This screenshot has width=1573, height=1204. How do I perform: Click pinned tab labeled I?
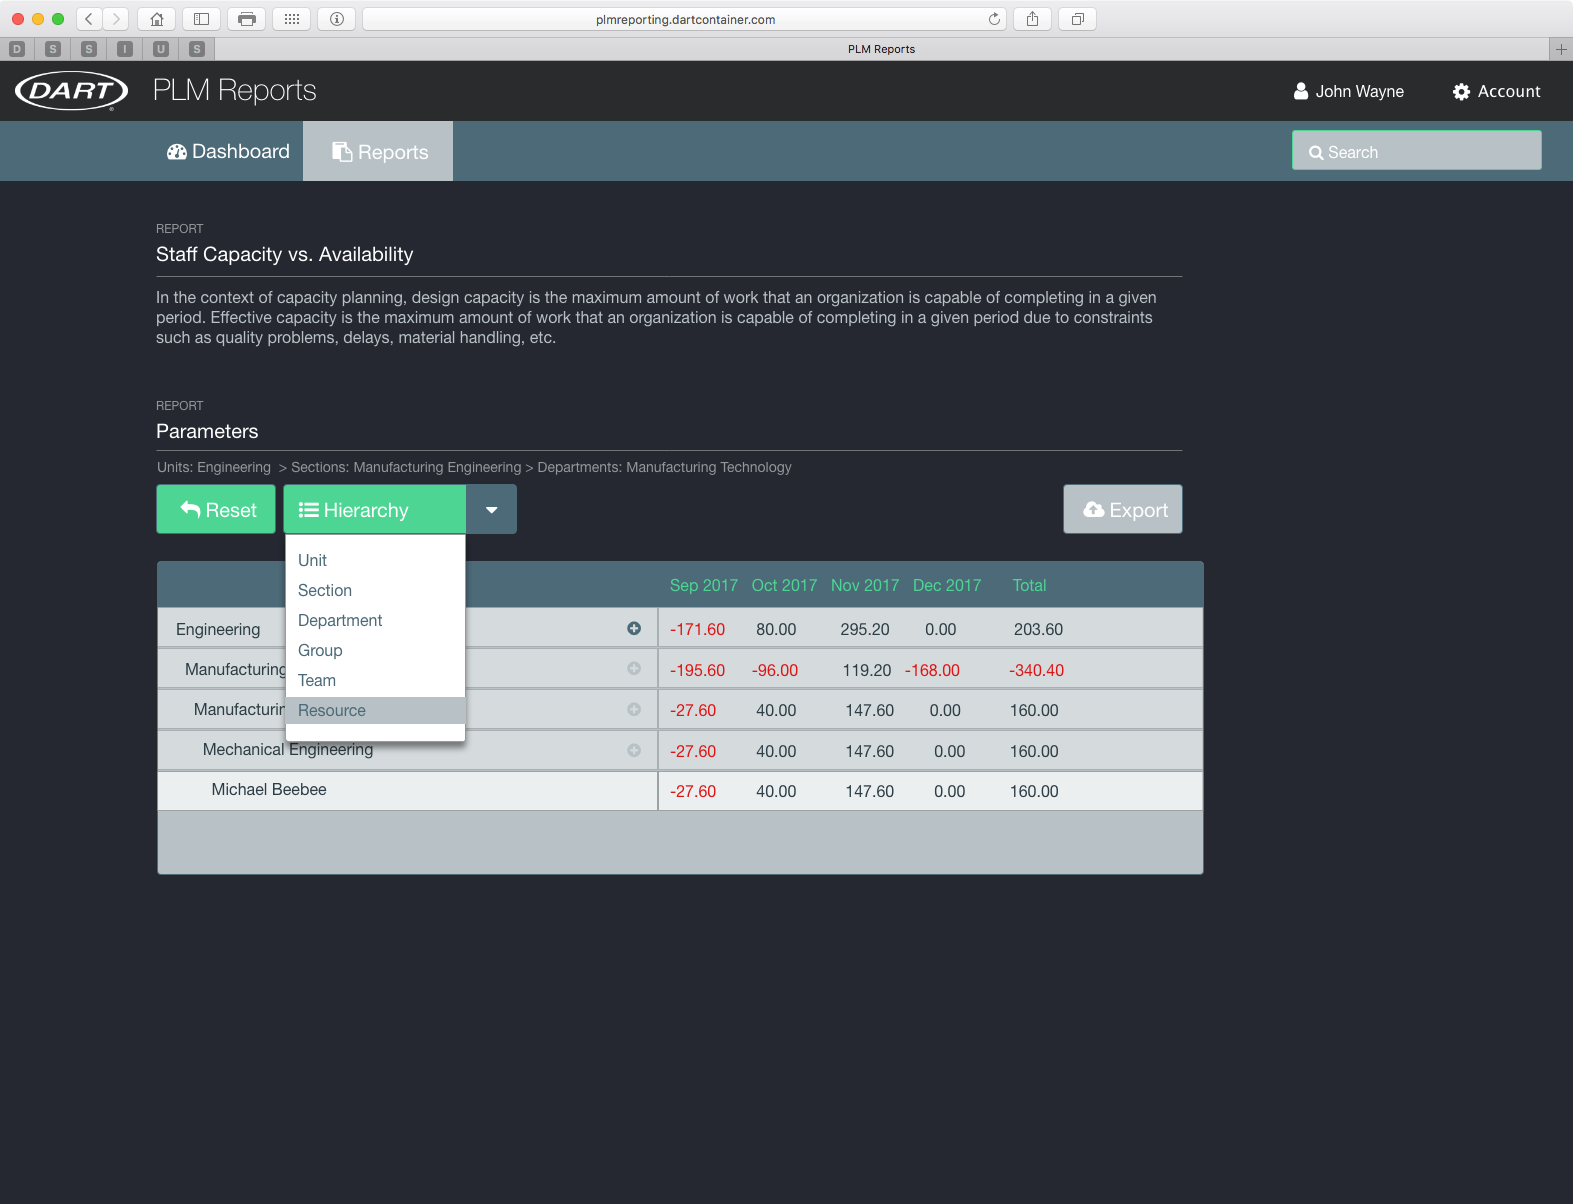coord(125,49)
